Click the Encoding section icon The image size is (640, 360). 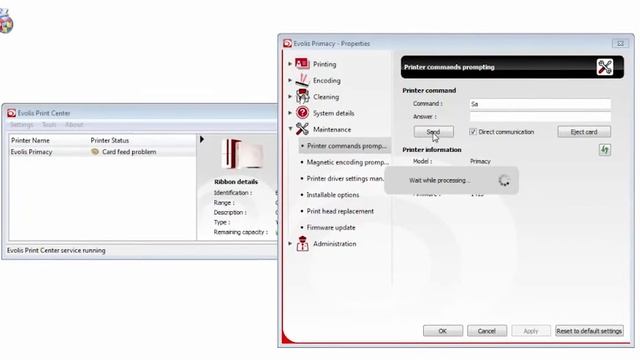(302, 80)
